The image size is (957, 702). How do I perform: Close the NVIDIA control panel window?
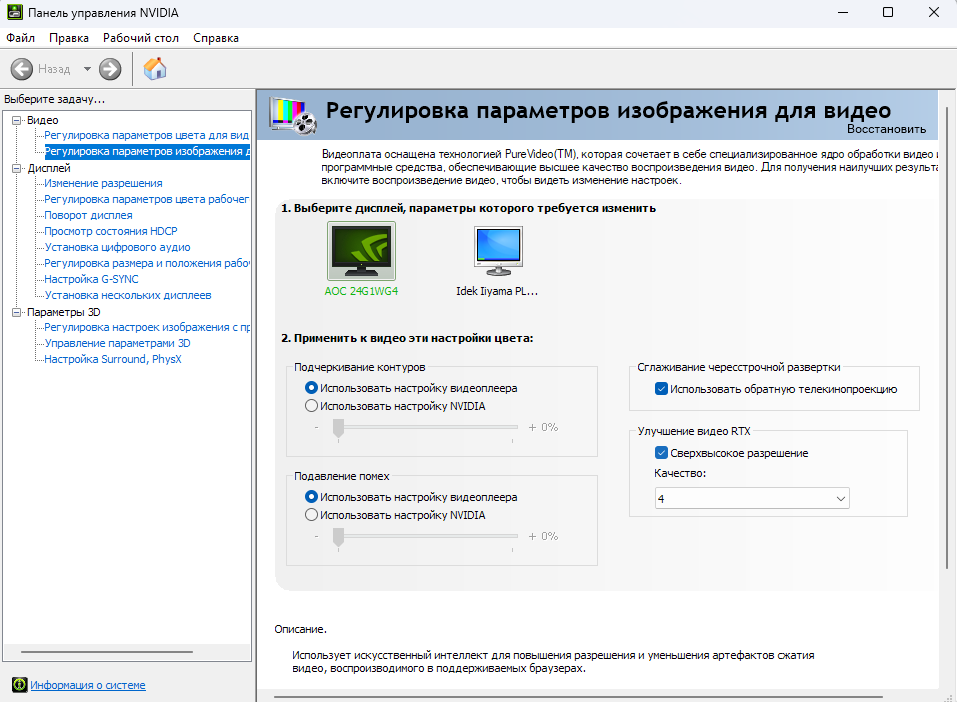934,12
